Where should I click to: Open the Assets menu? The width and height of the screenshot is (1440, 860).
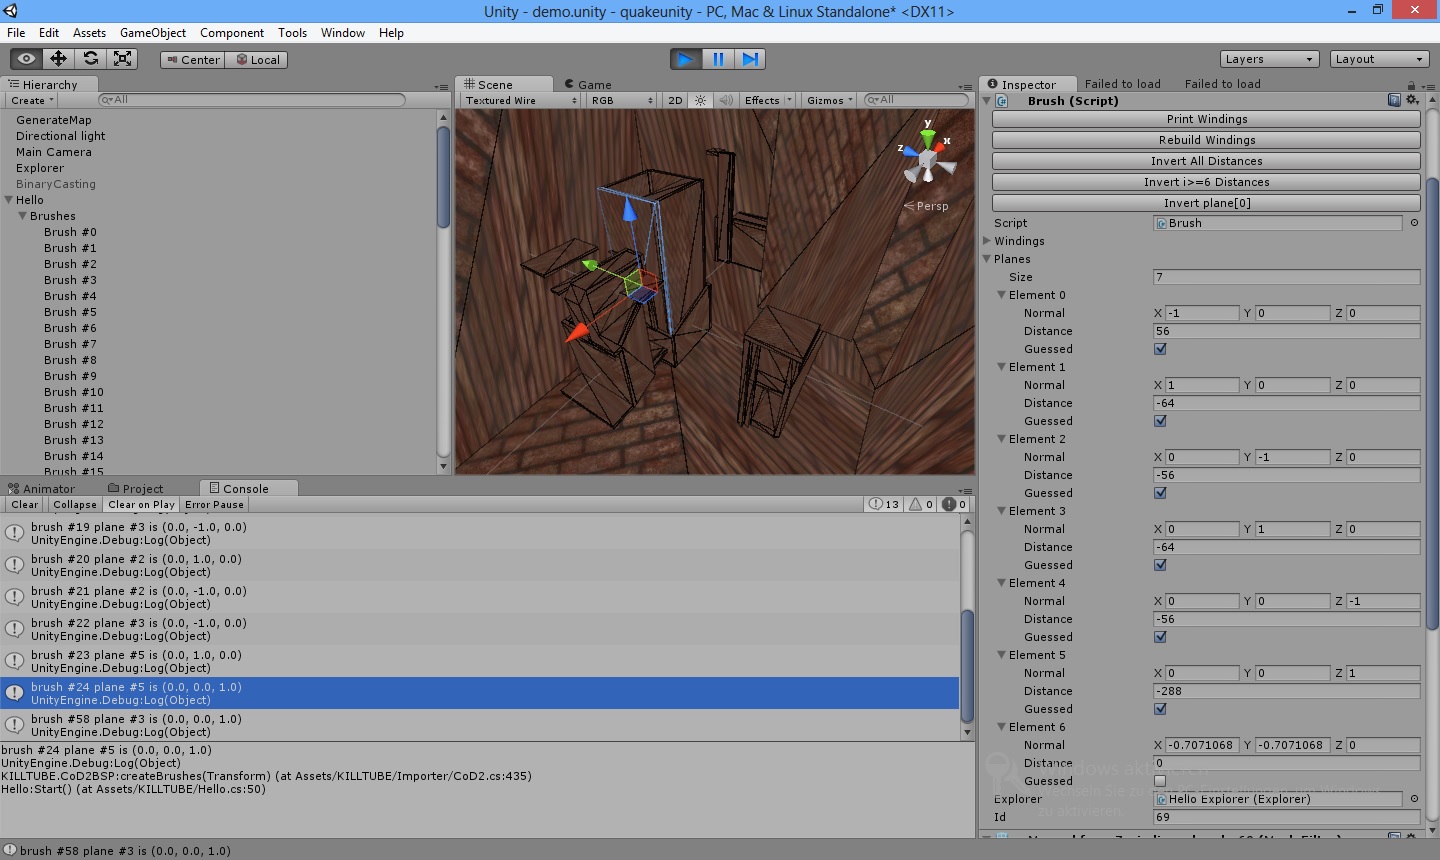point(89,33)
